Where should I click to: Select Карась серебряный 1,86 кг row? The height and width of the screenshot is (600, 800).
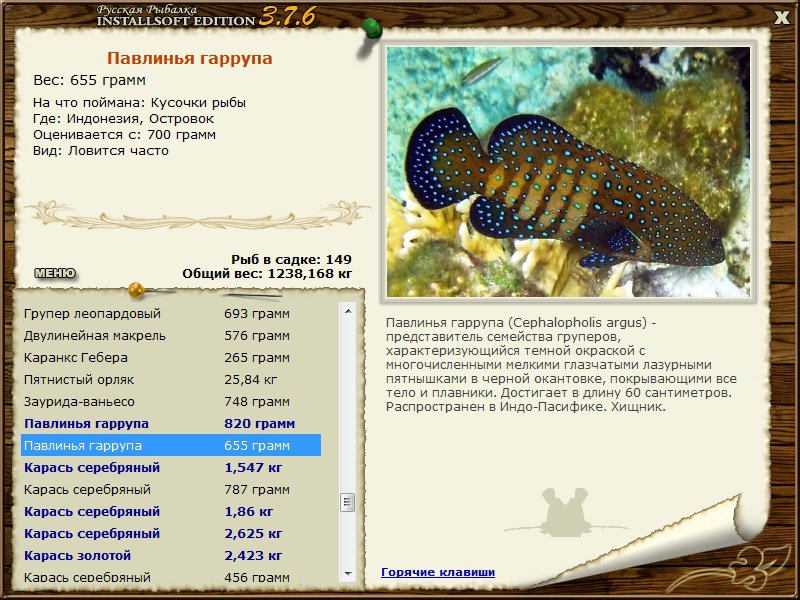(x=171, y=511)
